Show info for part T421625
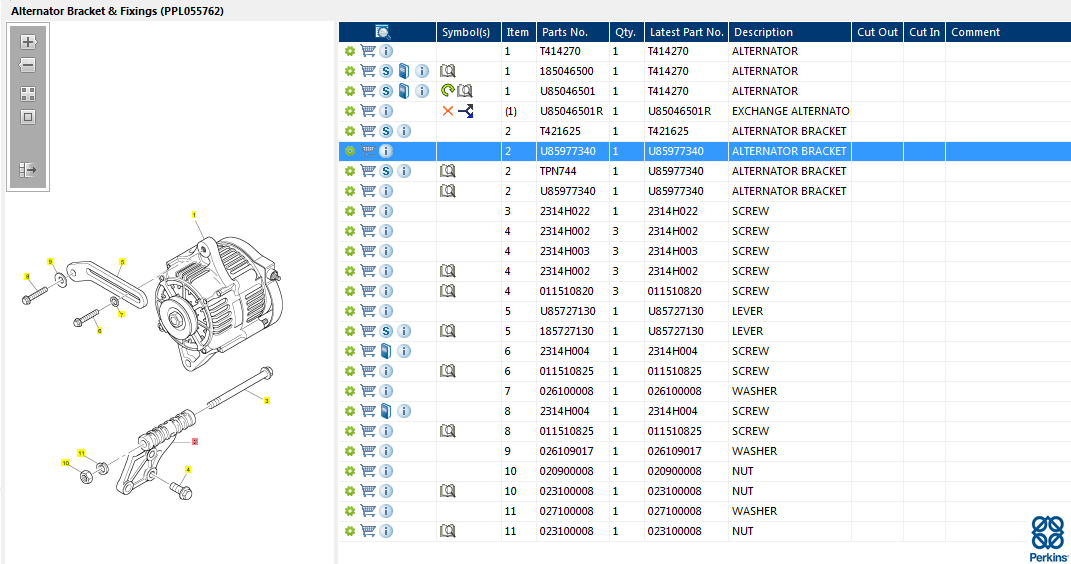 point(404,131)
